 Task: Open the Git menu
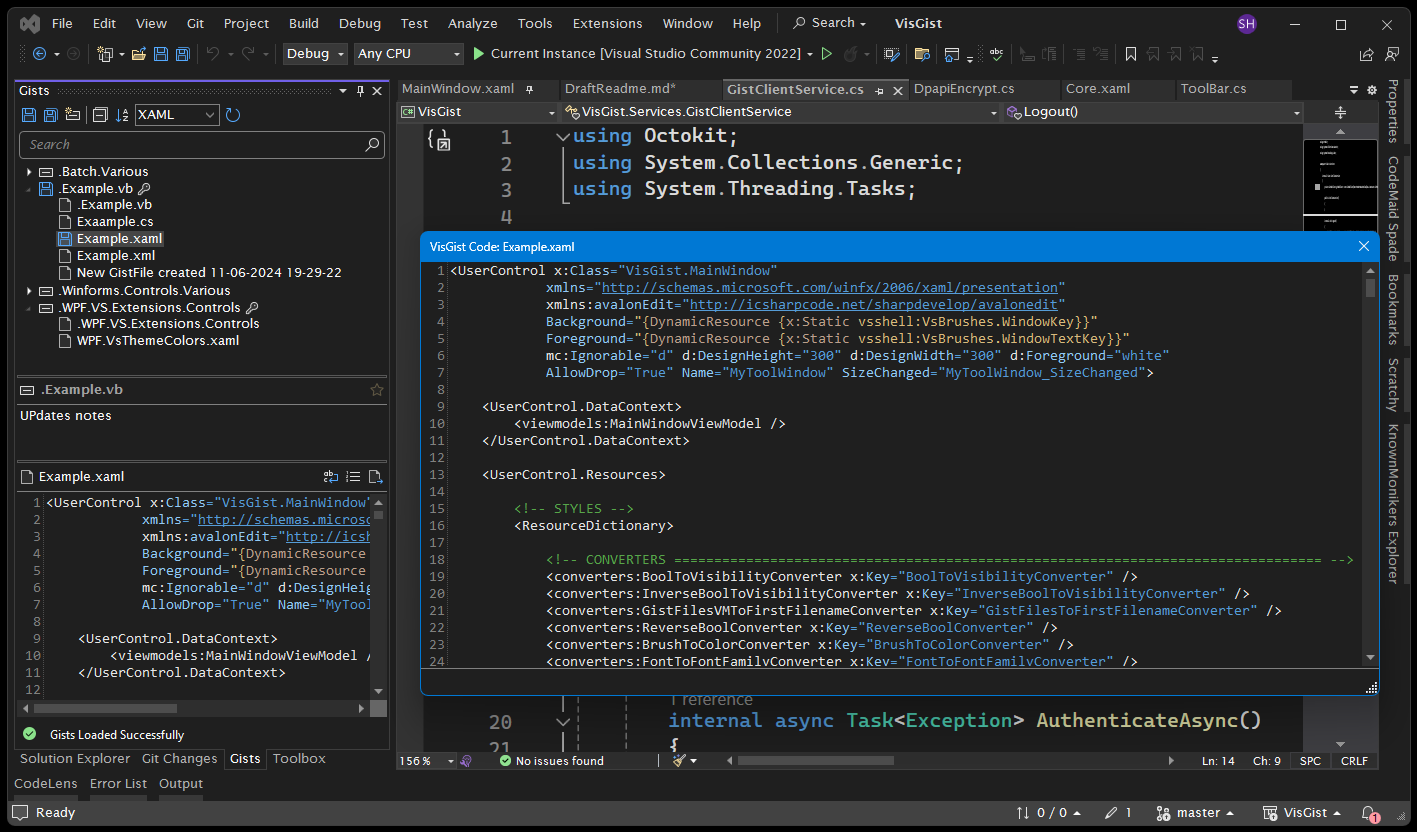195,23
